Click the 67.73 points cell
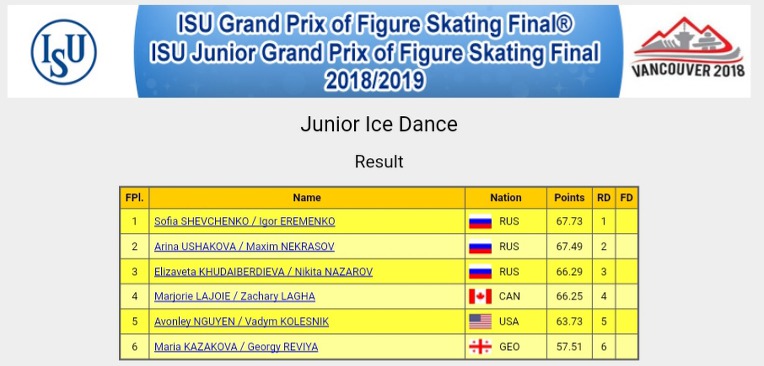 point(569,222)
